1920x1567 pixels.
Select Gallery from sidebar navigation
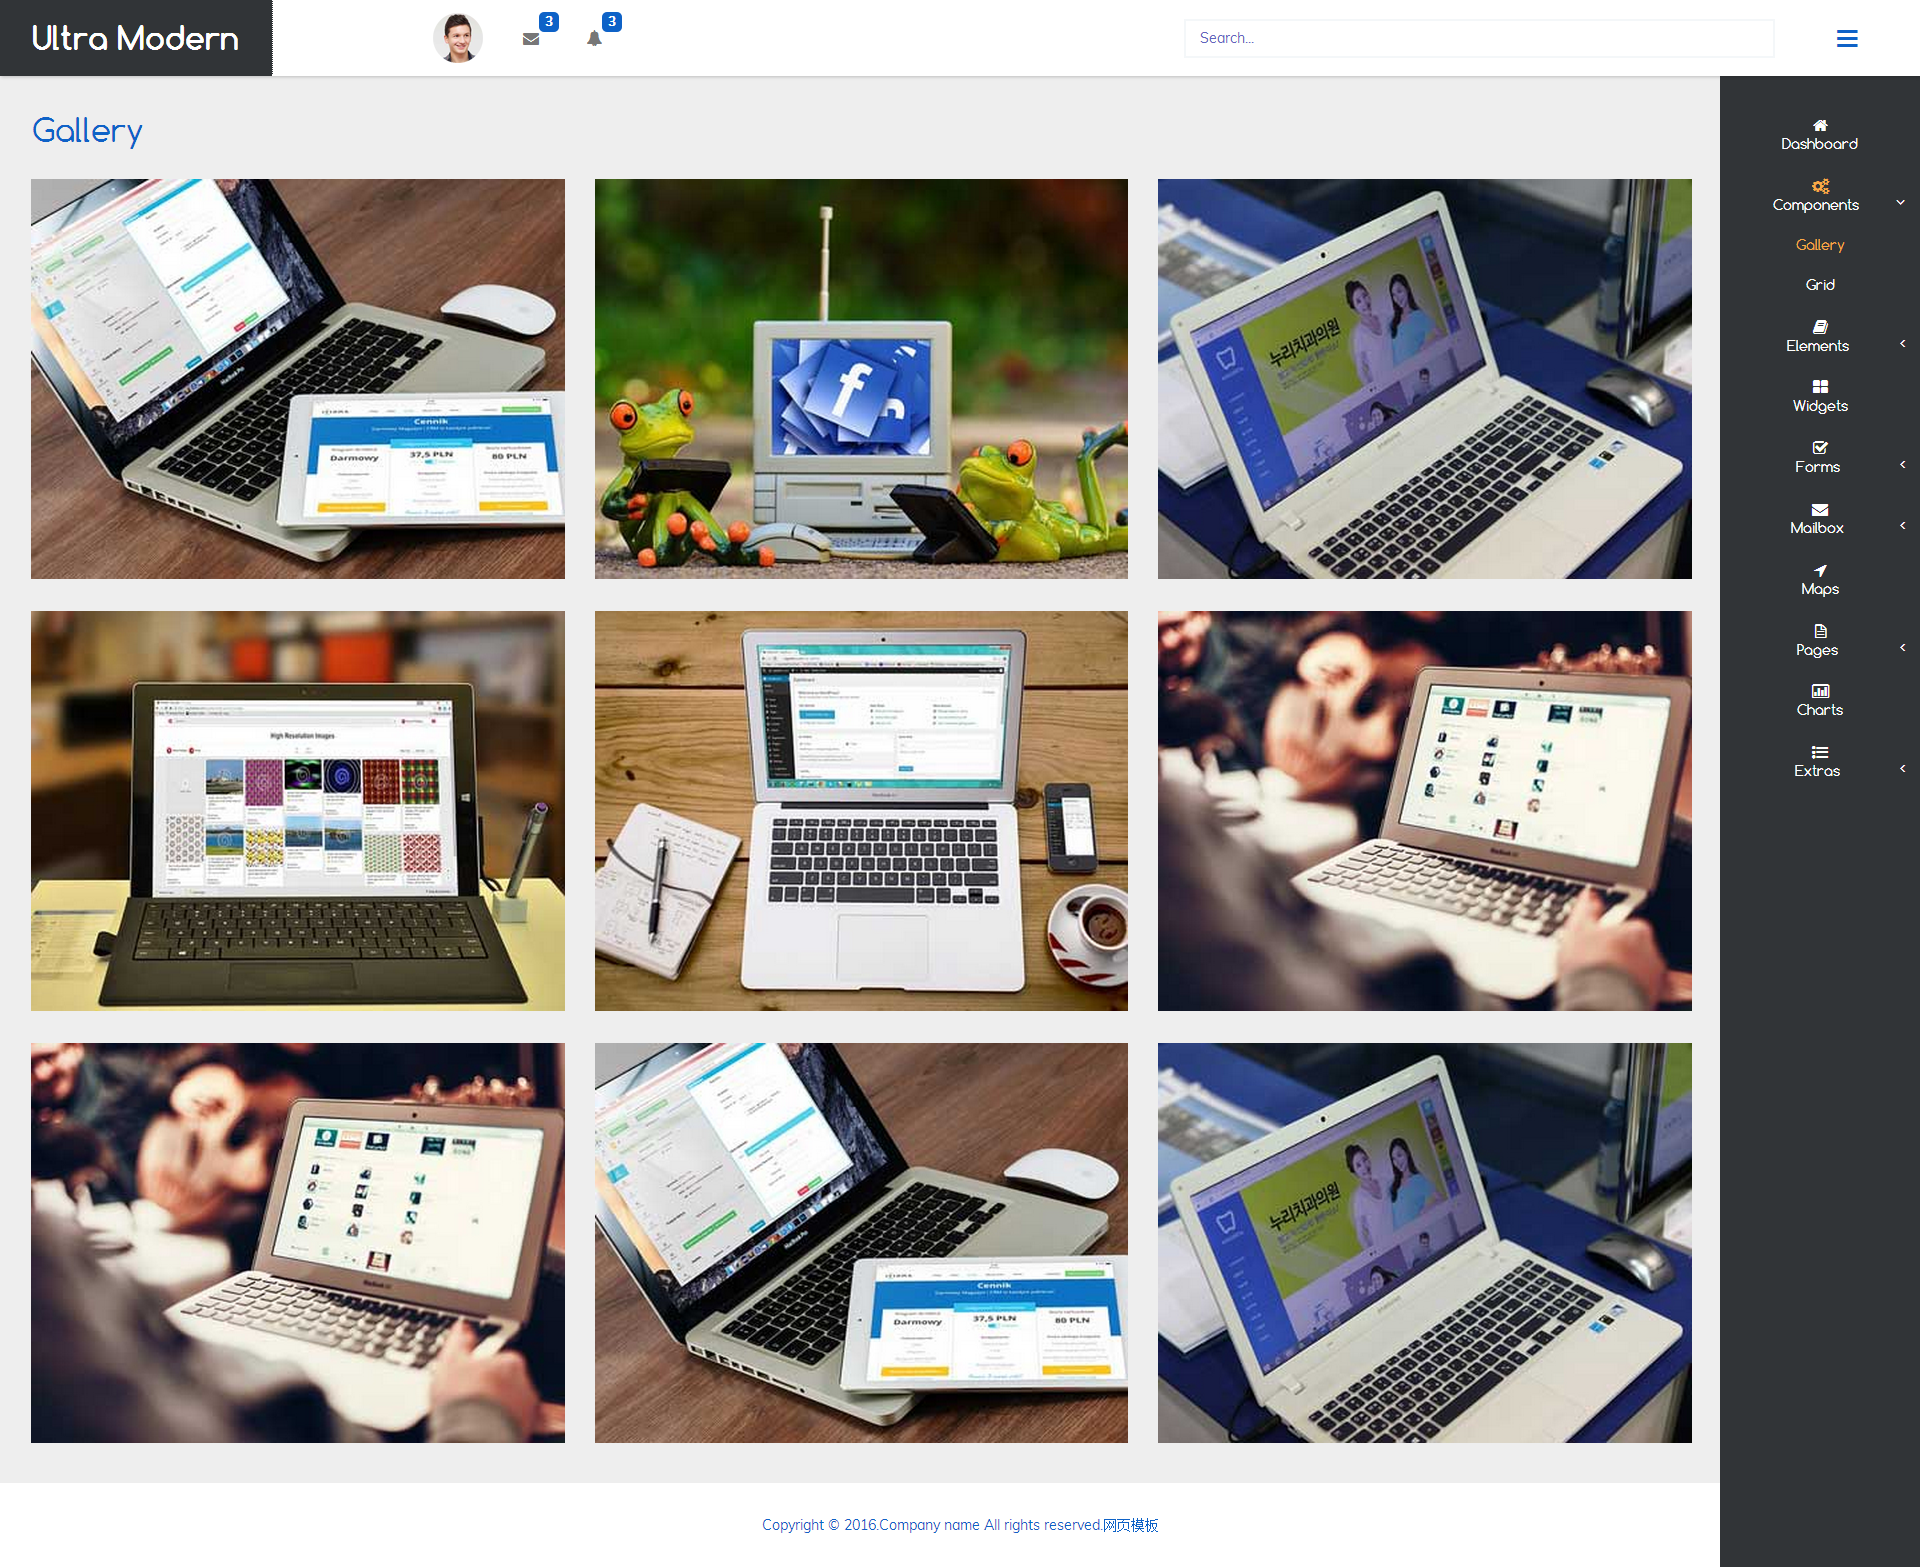pos(1818,245)
